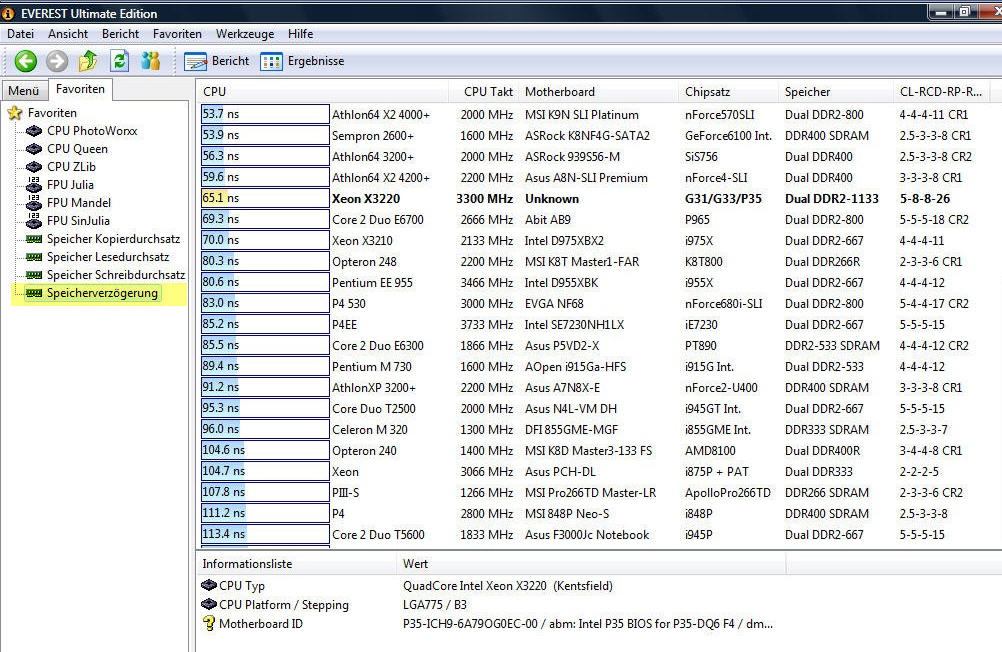Click the CPU Platform / Stepping chip icon

click(x=209, y=604)
